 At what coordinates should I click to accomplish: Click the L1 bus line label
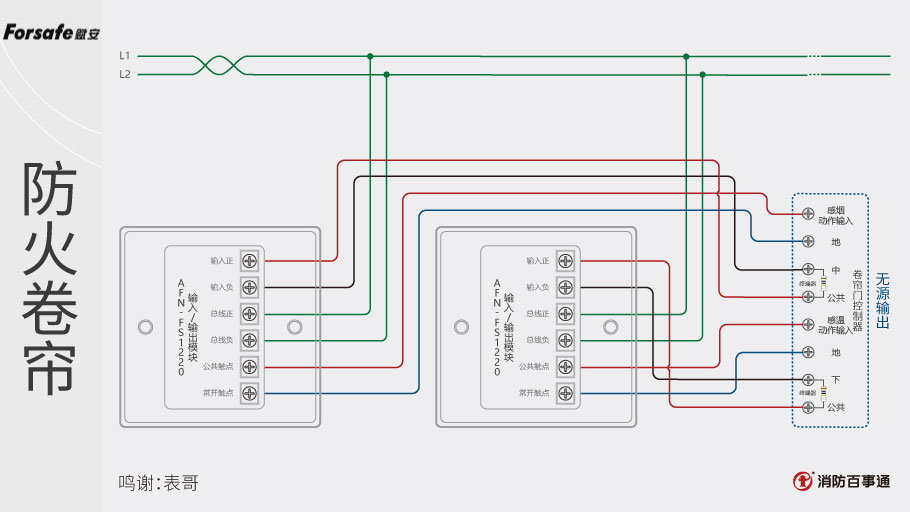[x=124, y=56]
